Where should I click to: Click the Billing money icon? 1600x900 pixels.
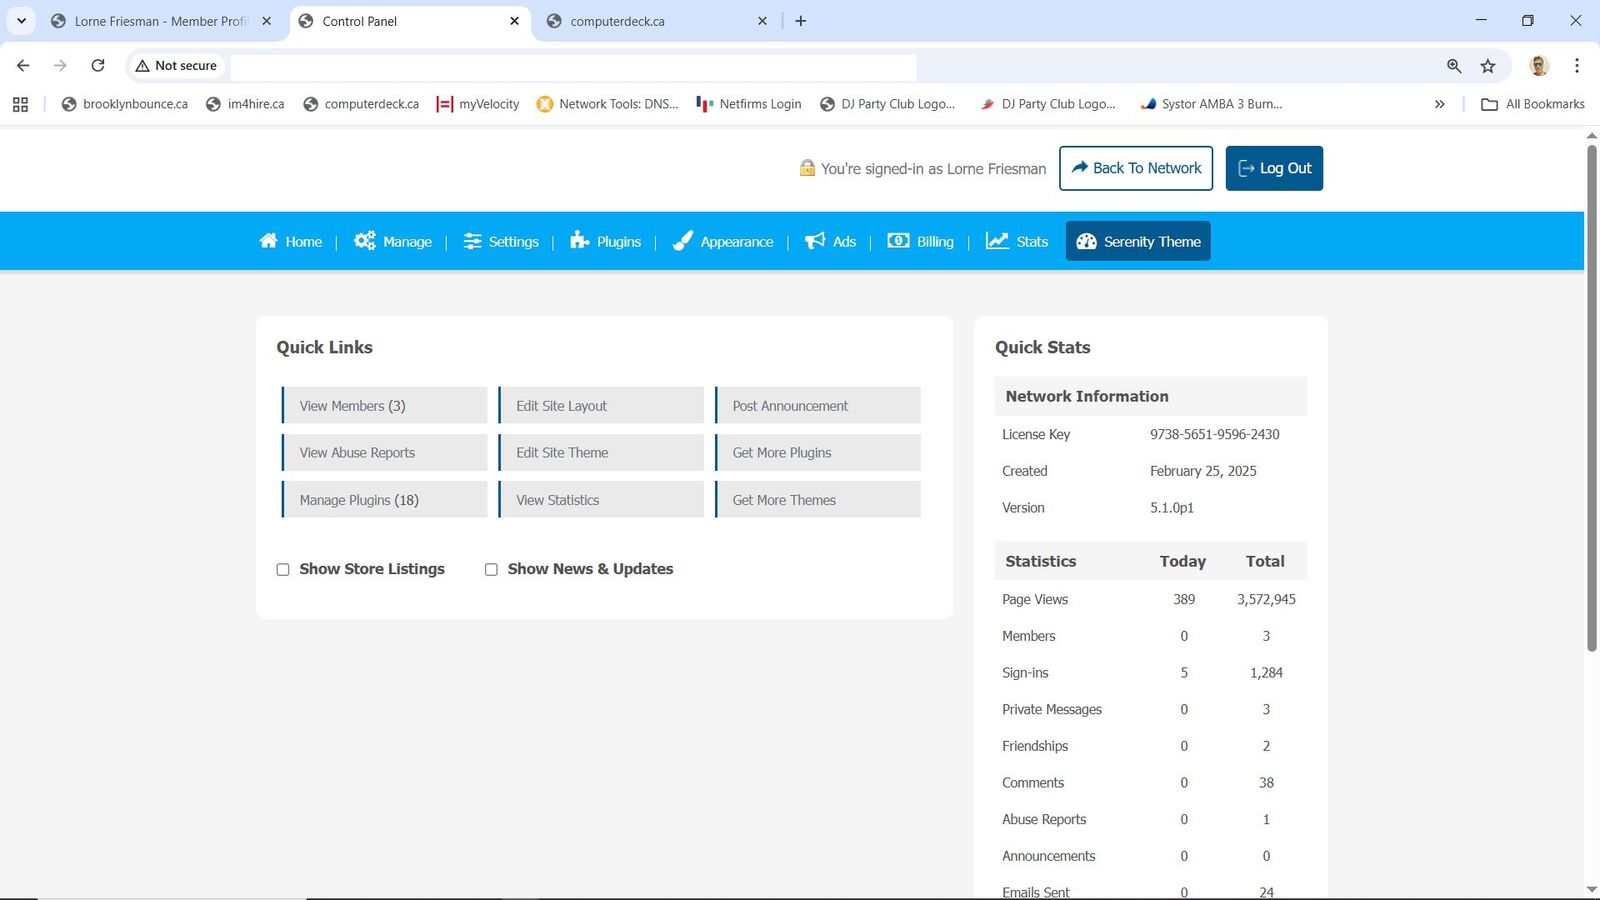[898, 241]
